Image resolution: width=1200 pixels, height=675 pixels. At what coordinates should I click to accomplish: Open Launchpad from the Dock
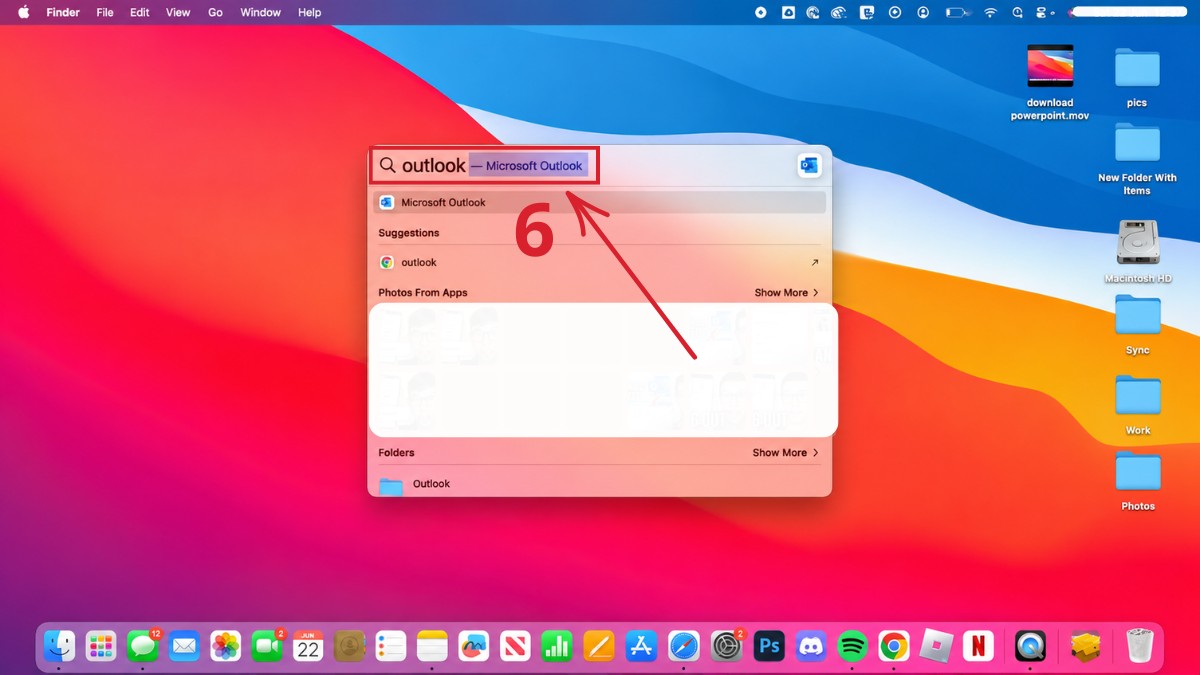coord(101,646)
